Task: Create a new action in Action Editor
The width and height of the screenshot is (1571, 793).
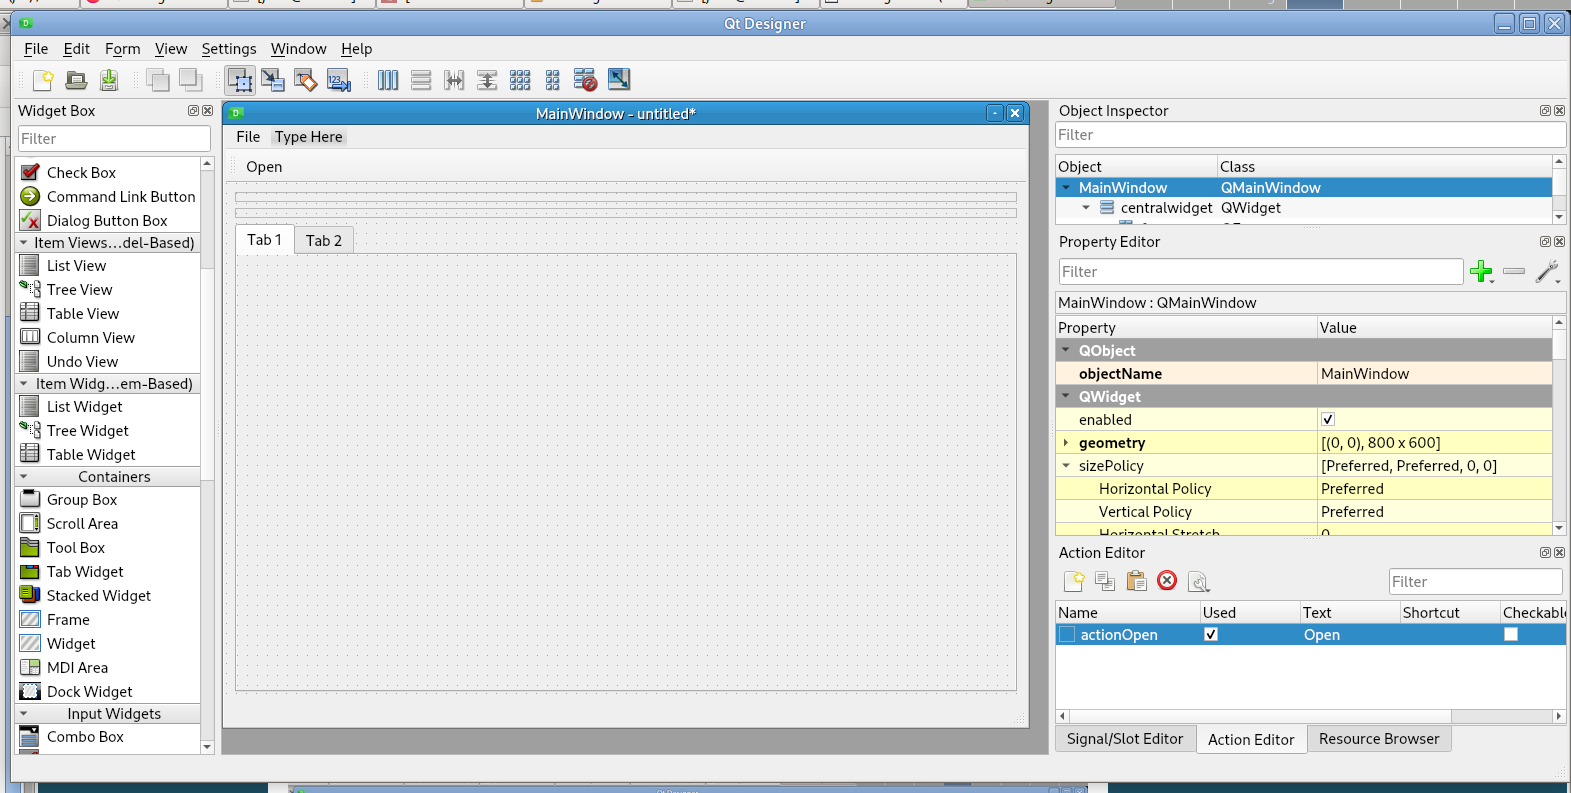Action: coord(1074,581)
